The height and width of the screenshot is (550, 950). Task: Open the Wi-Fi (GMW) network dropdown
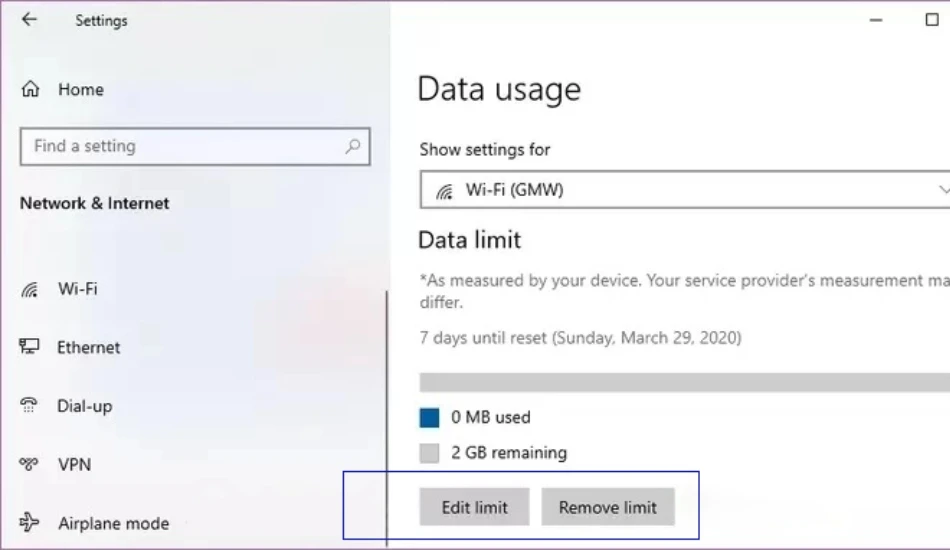coord(685,190)
